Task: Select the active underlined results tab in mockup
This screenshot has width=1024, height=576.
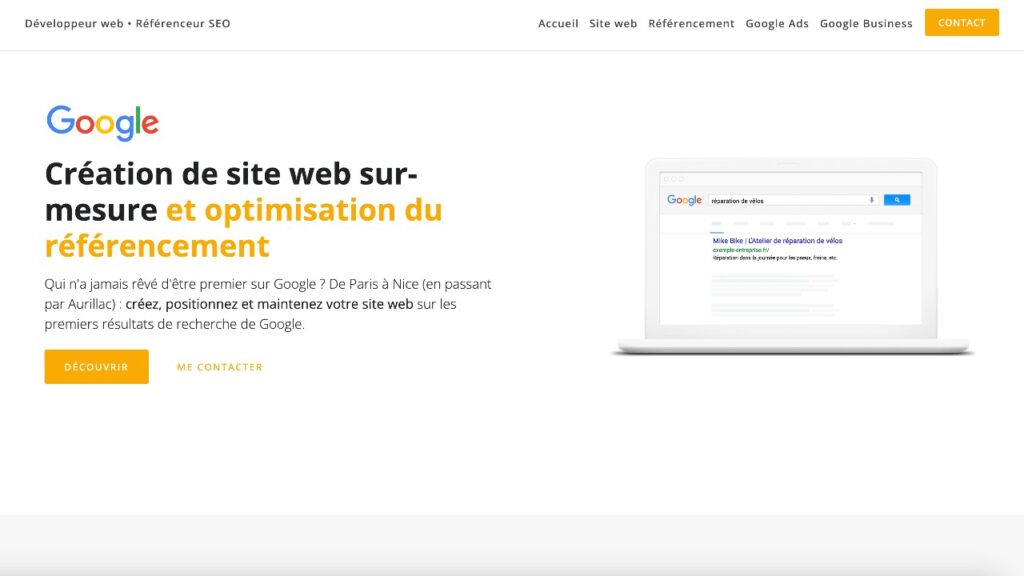Action: (717, 224)
